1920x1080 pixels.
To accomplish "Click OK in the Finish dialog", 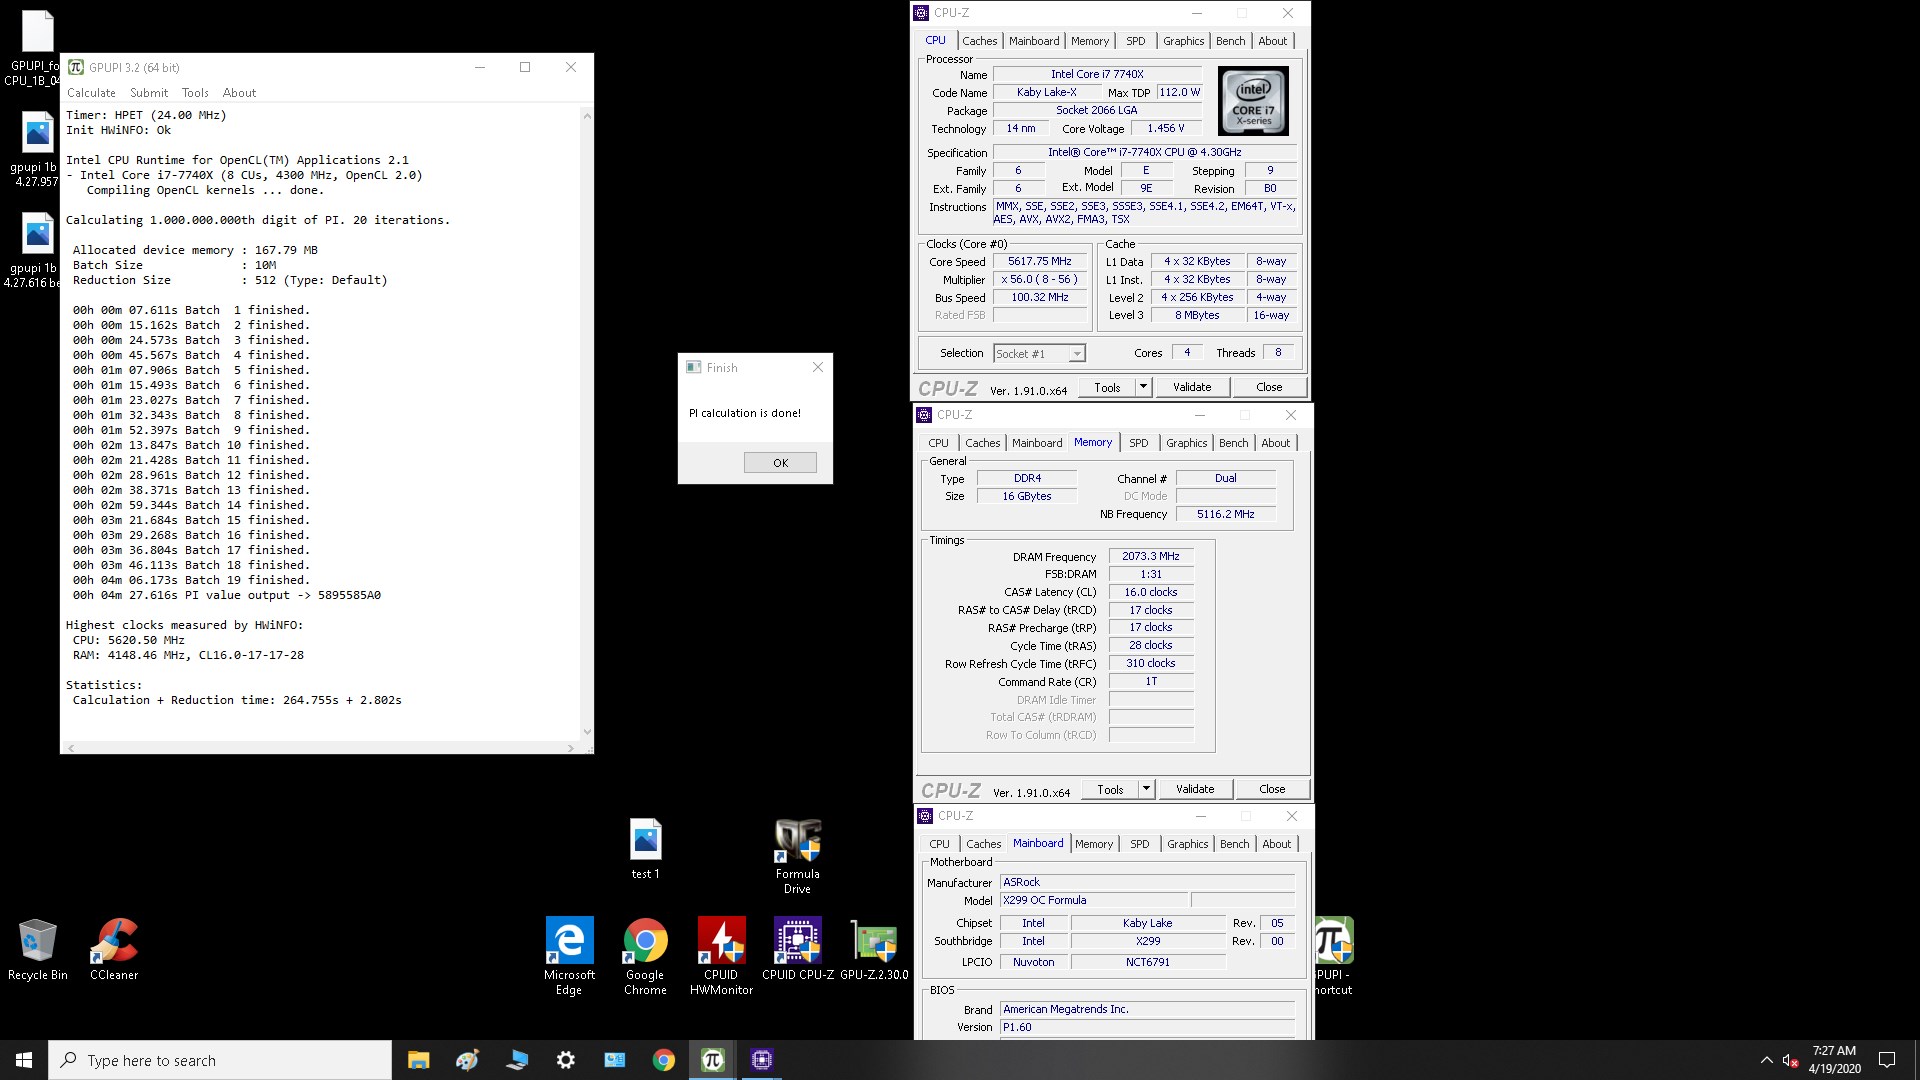I will pyautogui.click(x=780, y=463).
